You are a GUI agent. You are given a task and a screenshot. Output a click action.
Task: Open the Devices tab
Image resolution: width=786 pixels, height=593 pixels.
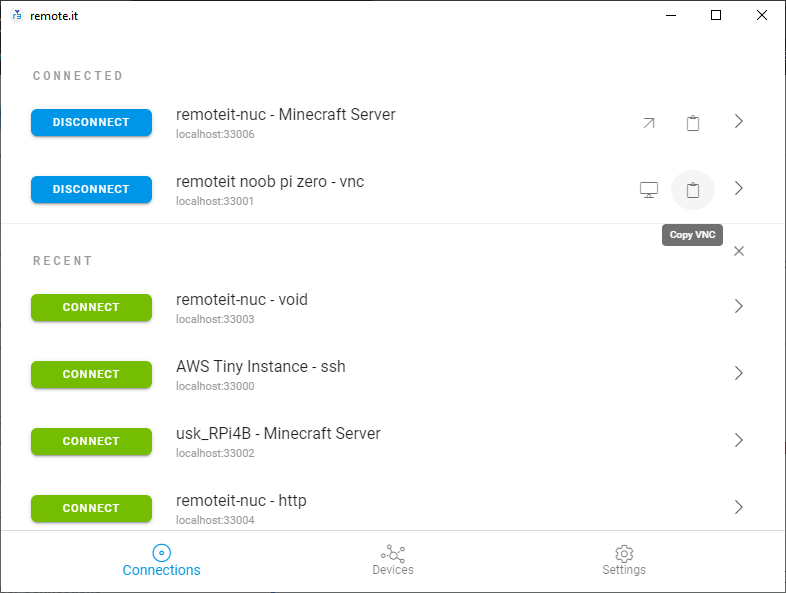click(x=392, y=560)
